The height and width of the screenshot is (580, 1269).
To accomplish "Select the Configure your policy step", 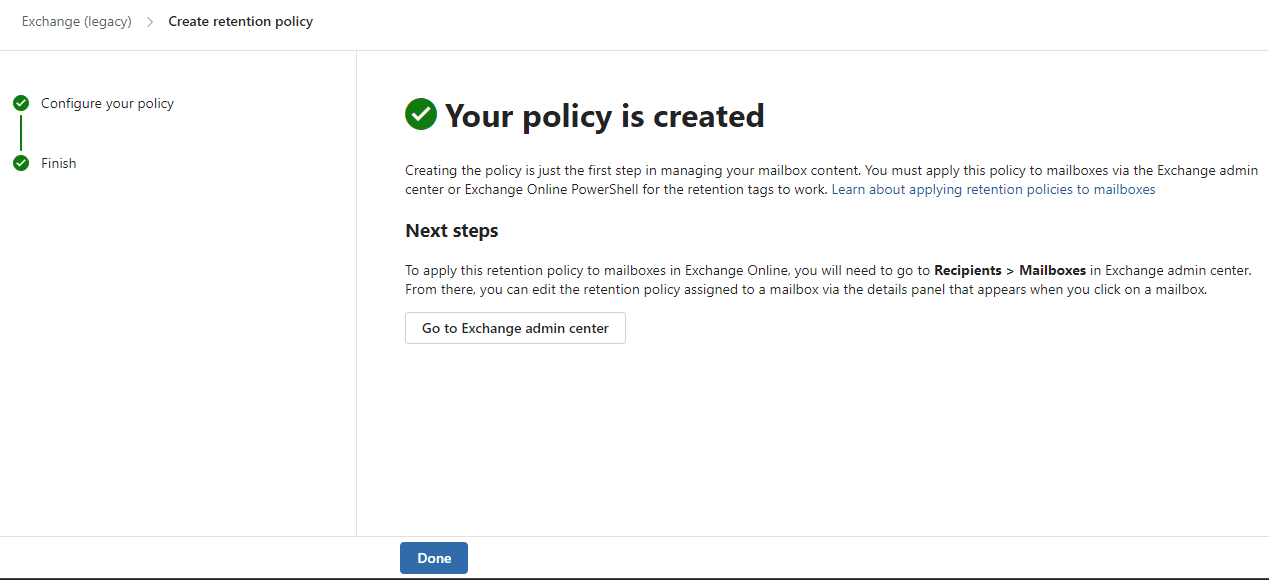I will 107,103.
